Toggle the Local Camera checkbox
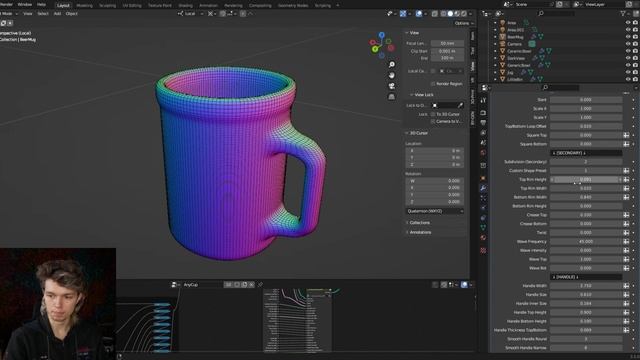The height and width of the screenshot is (360, 640). tap(433, 71)
